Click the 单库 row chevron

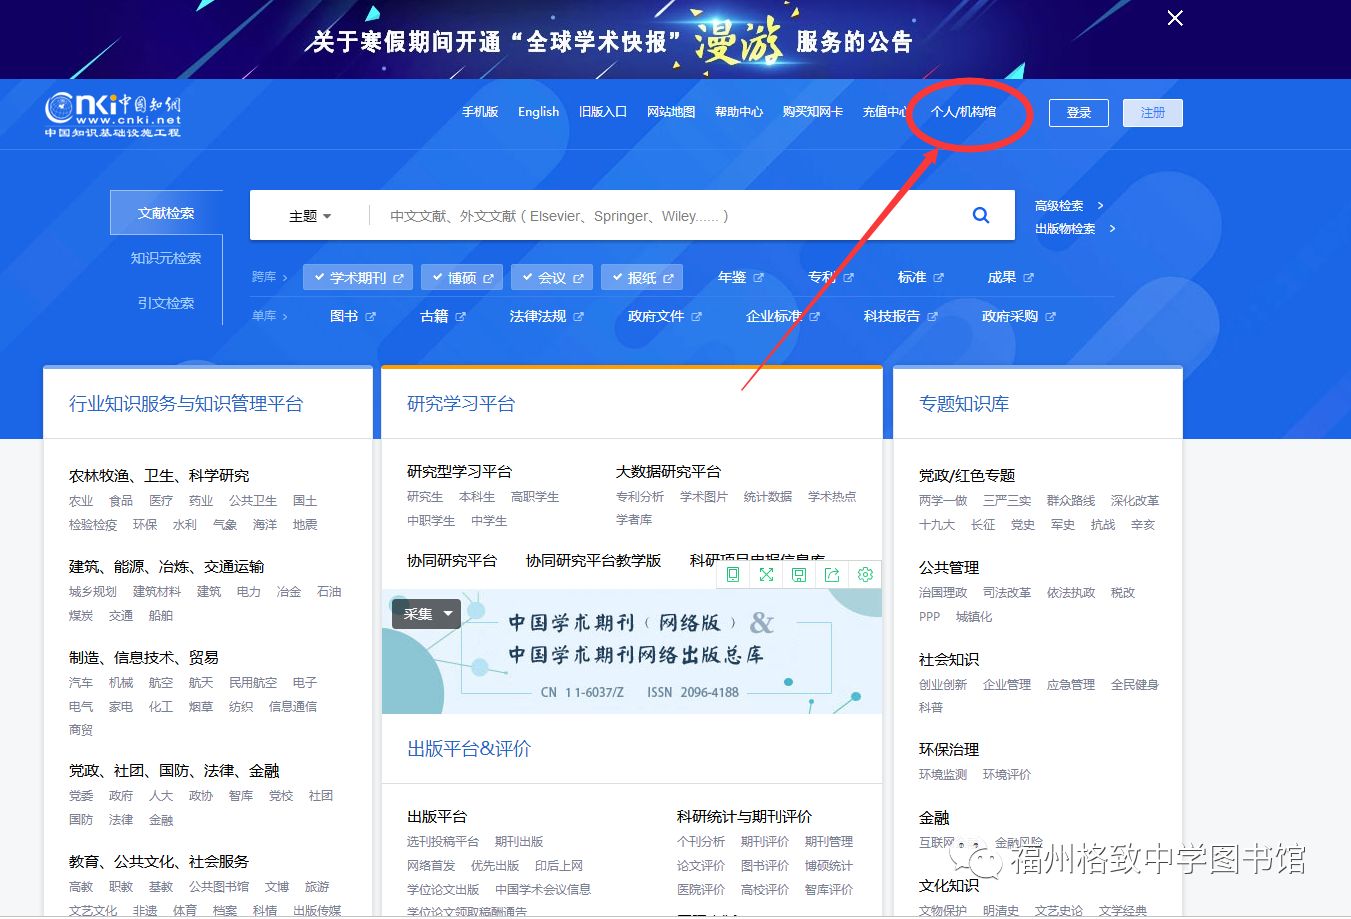[284, 316]
